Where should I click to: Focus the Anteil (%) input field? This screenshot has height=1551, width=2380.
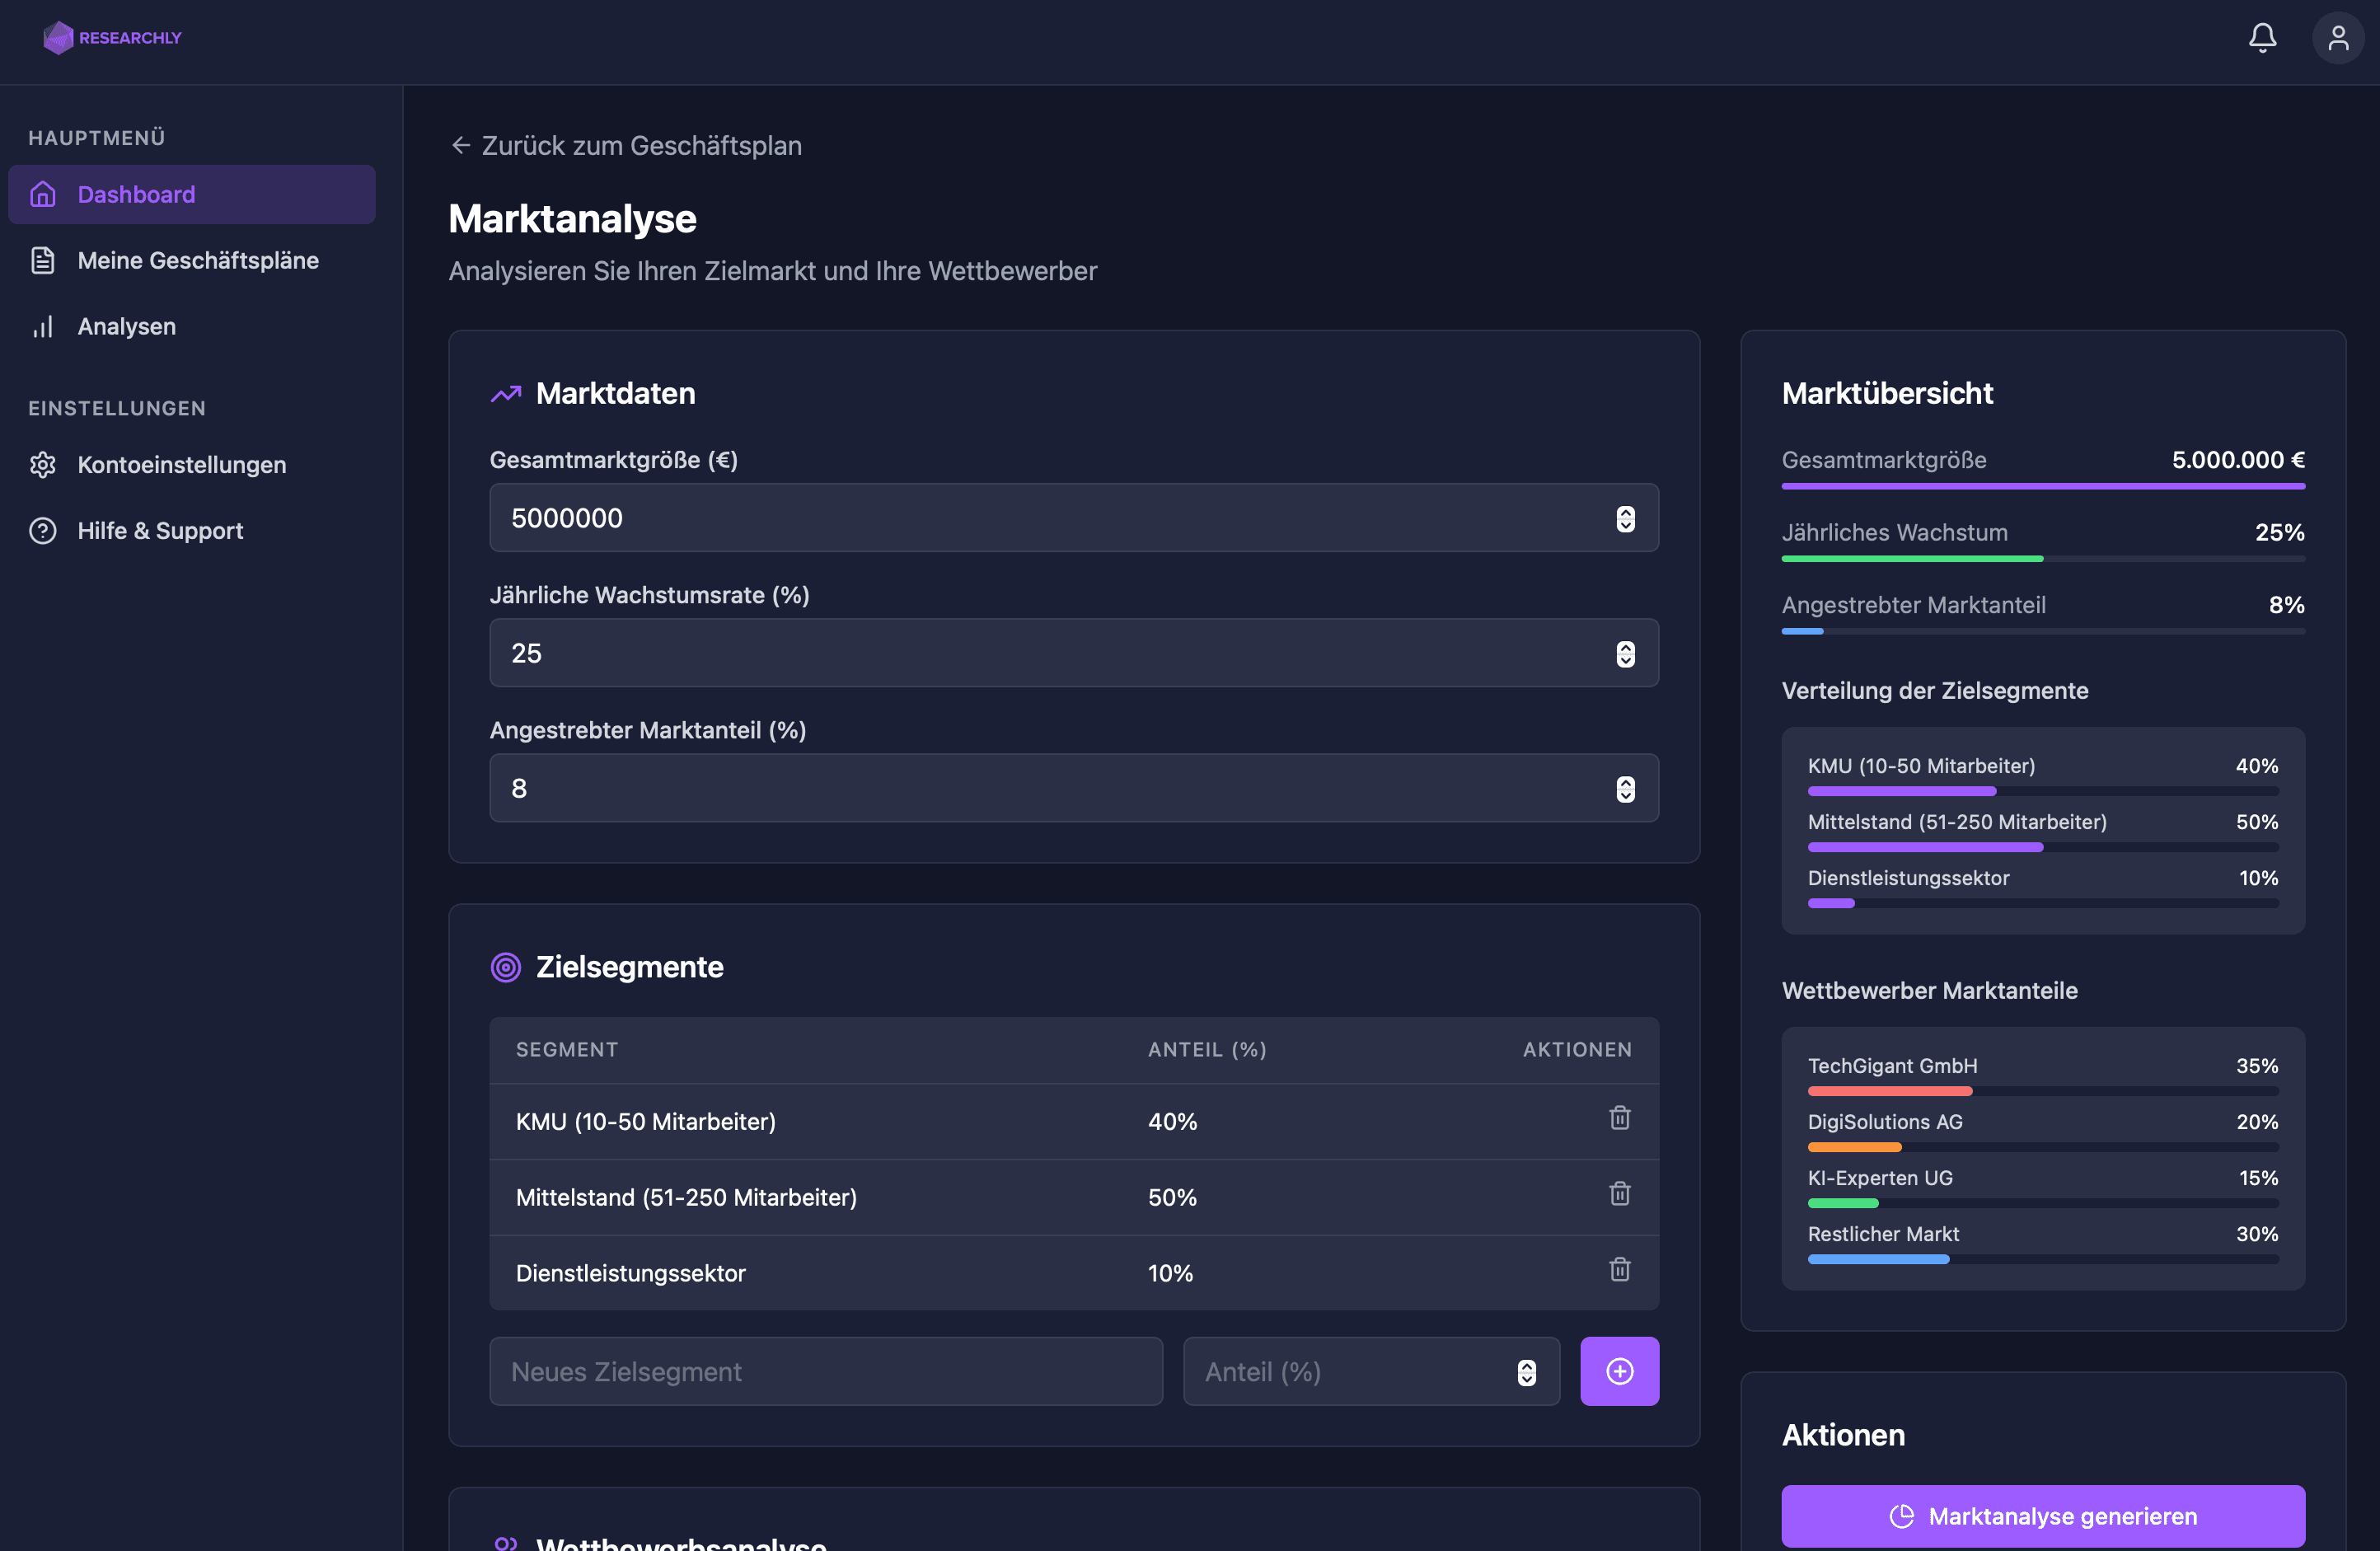point(1371,1371)
